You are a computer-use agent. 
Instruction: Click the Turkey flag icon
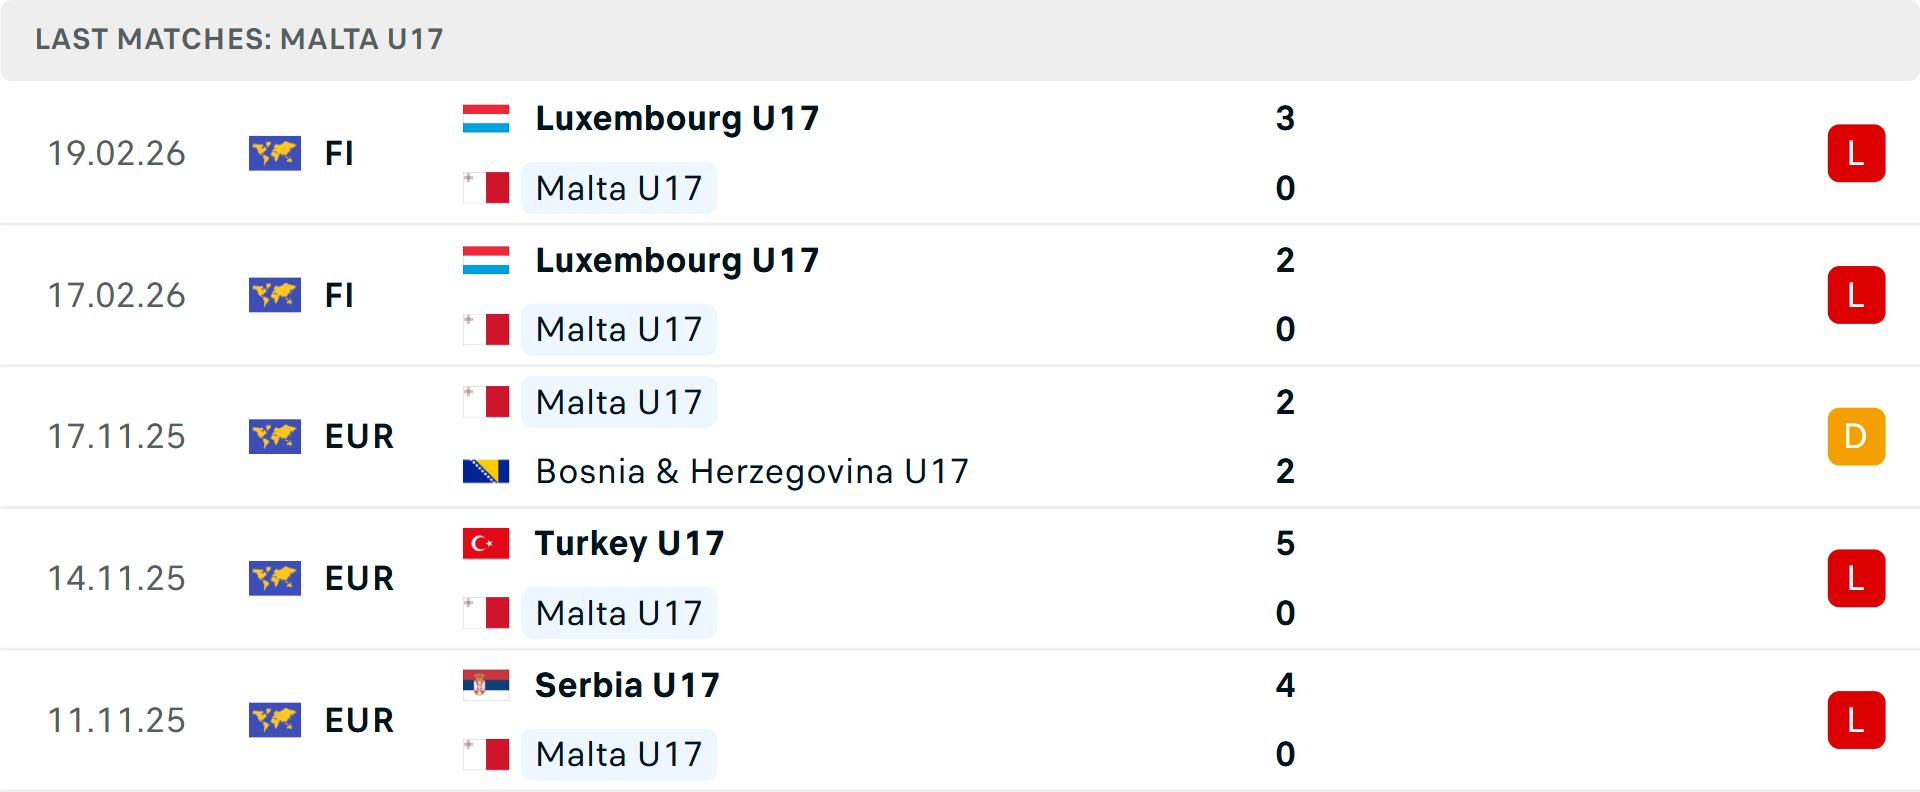[x=486, y=543]
